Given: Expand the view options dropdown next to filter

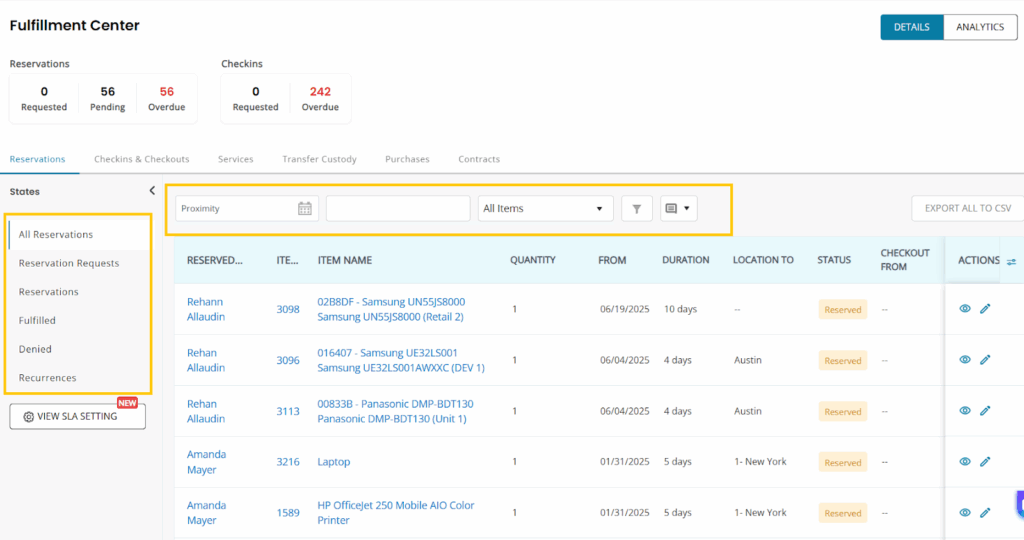Looking at the screenshot, I should 678,208.
